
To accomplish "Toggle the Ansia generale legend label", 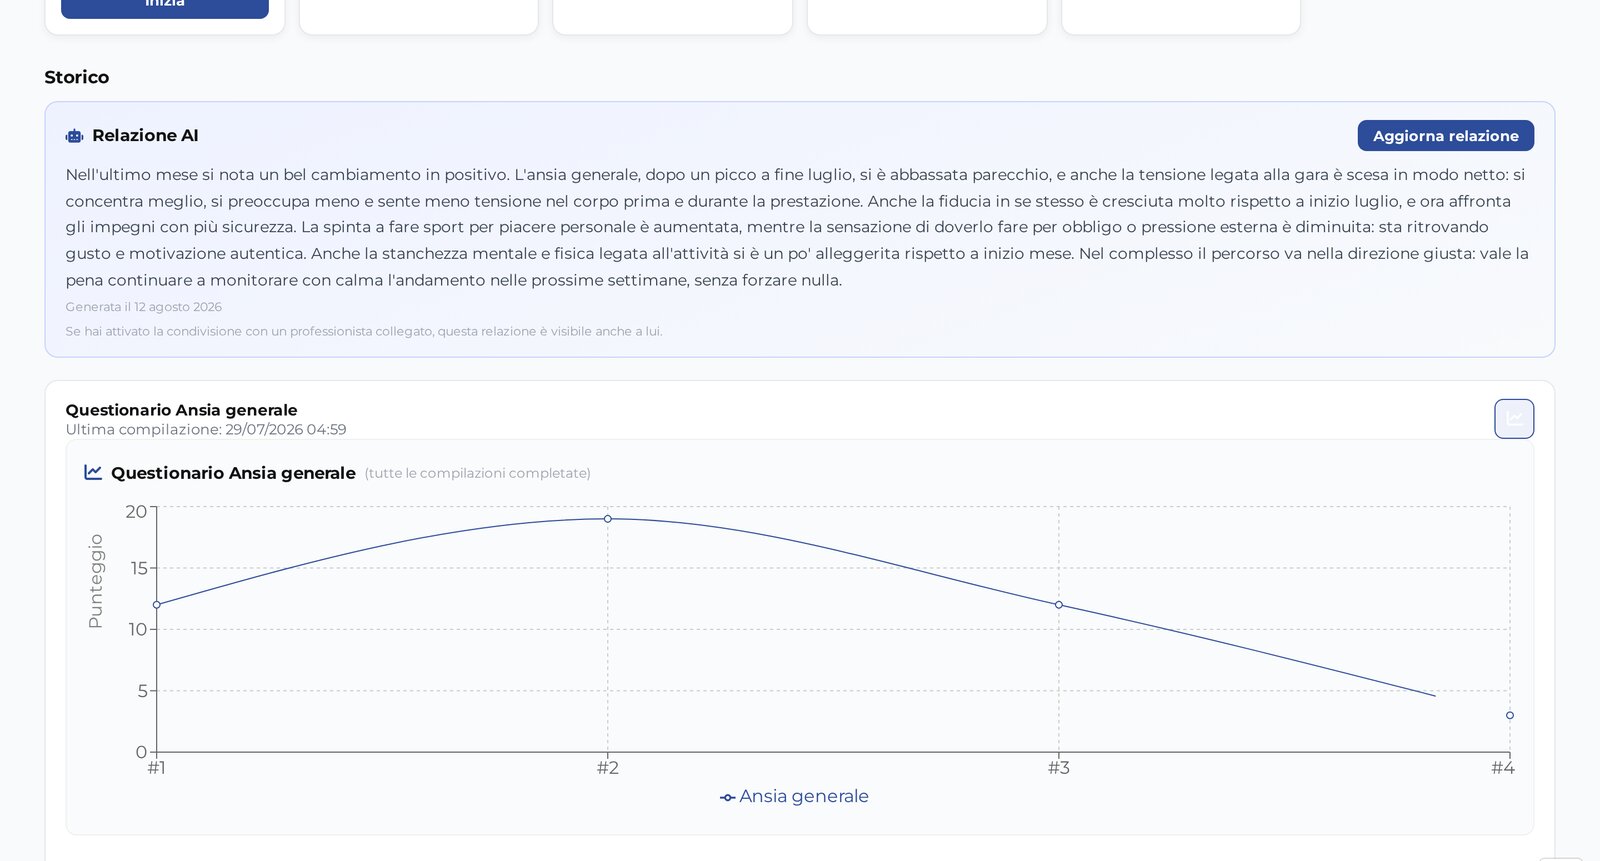I will (x=804, y=796).
